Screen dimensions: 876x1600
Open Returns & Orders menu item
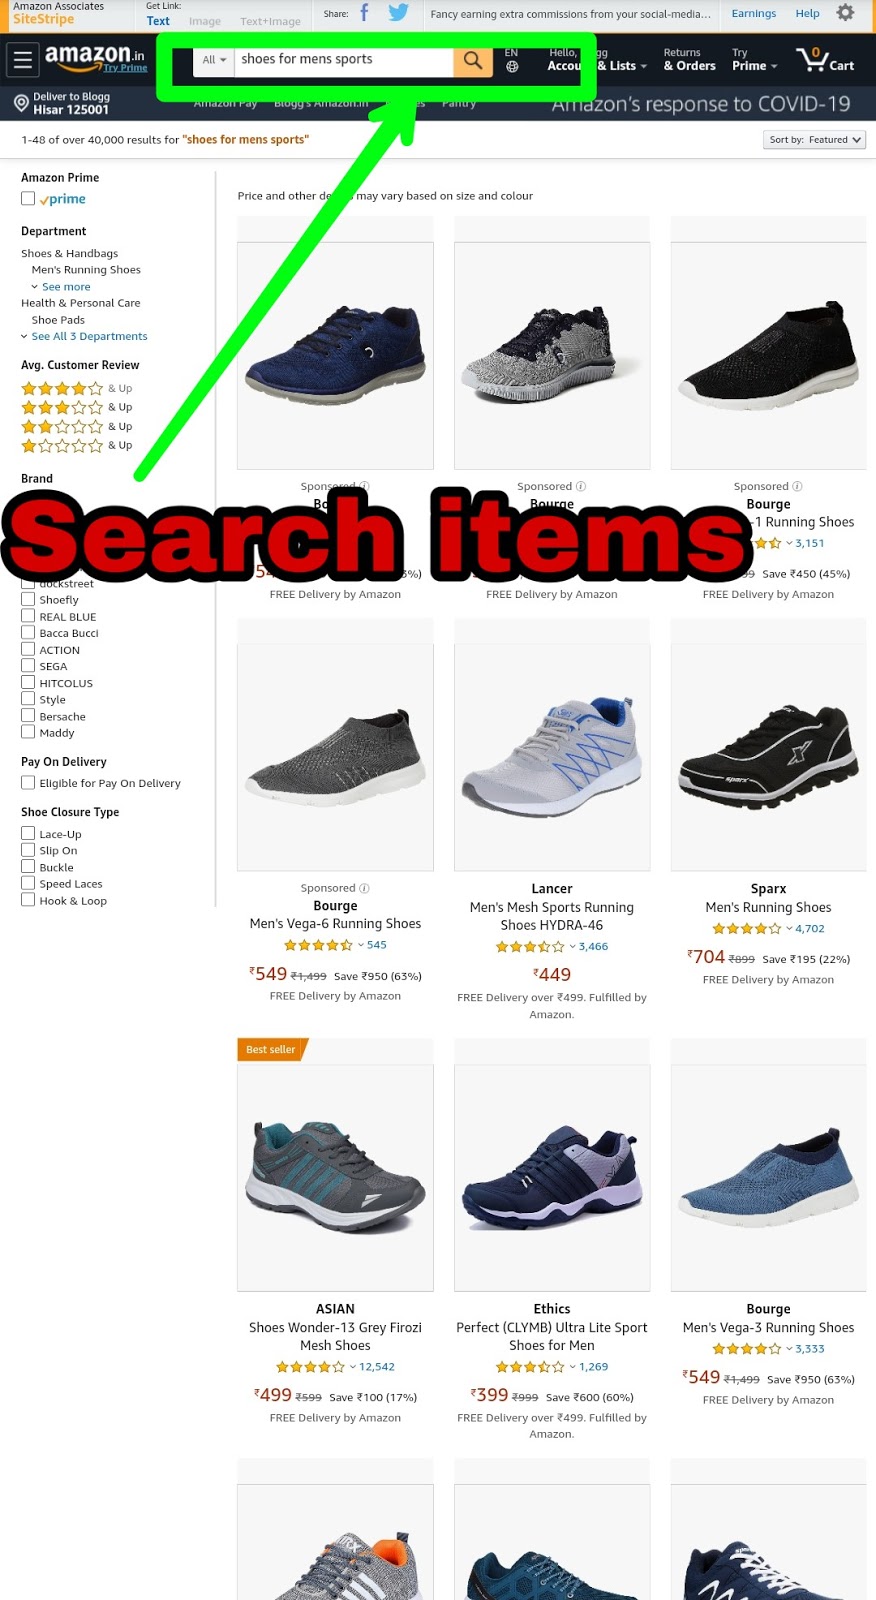click(x=689, y=60)
